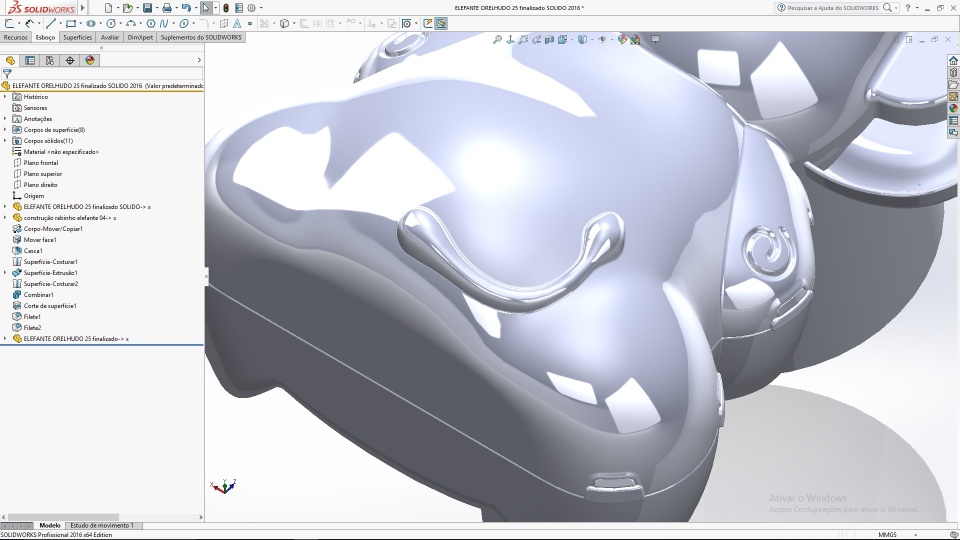
Task: Switch to the Recursos tab
Action: (15, 37)
